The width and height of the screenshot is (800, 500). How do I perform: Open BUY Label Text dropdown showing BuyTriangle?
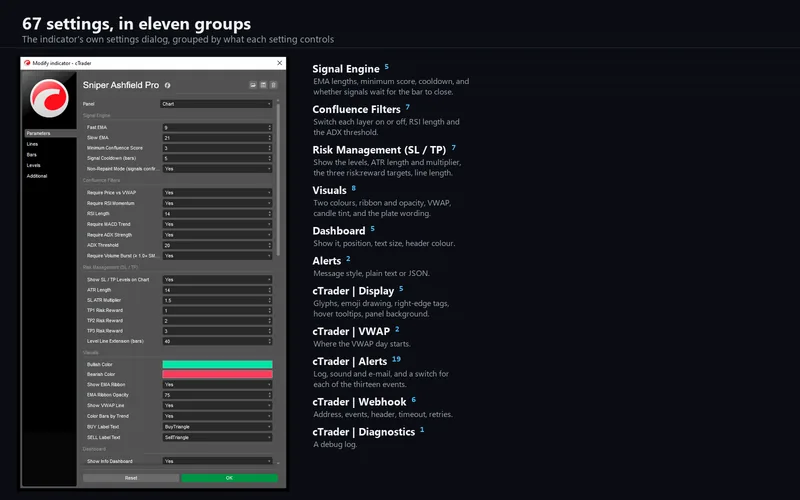pos(217,427)
